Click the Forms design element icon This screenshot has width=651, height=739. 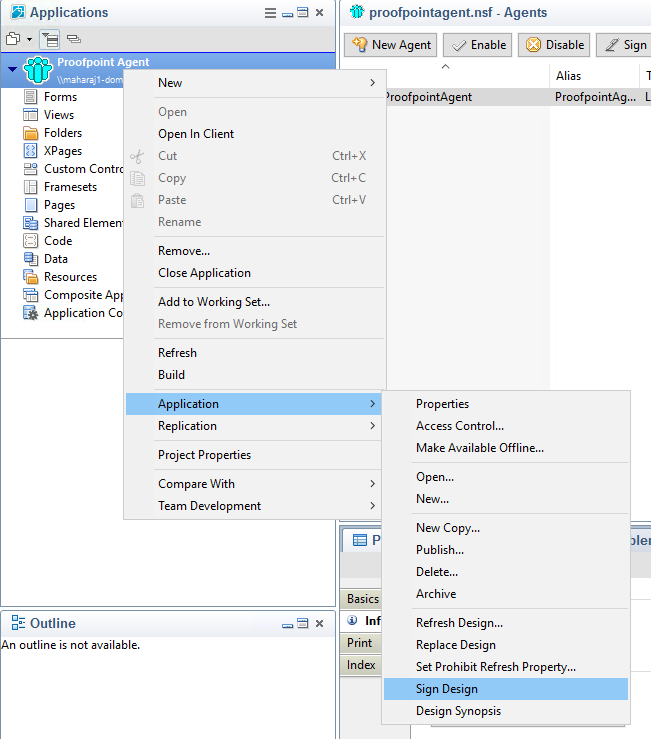pyautogui.click(x=30, y=97)
